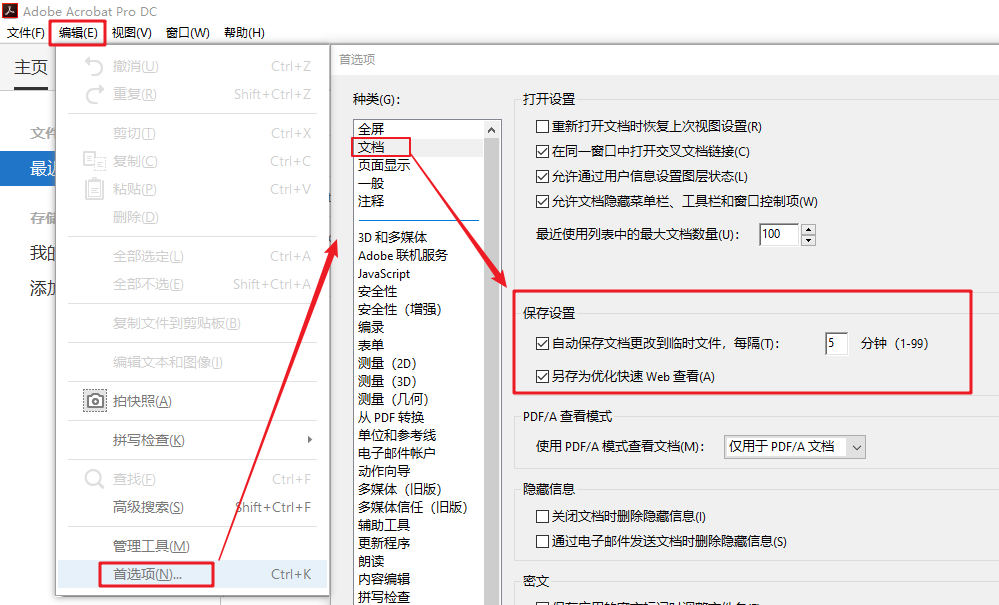Select 拍快照(A) menu entry
999x605 pixels.
(192, 401)
